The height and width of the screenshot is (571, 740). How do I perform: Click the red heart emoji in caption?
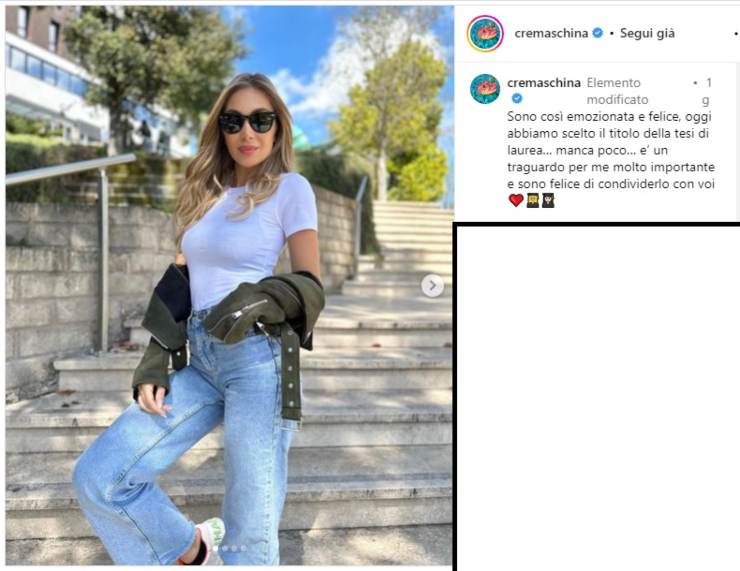[516, 200]
